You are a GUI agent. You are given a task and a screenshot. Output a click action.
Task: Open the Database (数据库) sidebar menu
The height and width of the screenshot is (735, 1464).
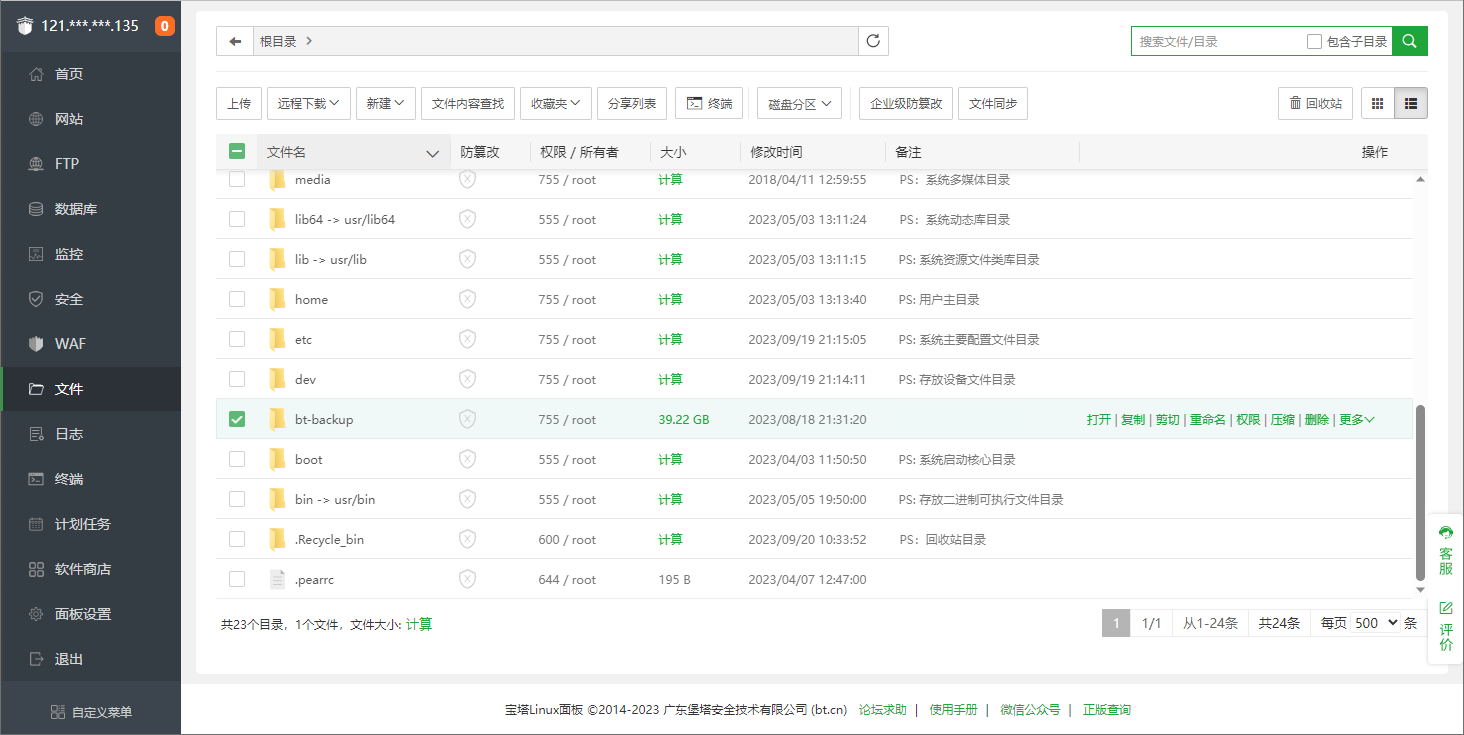tap(75, 209)
